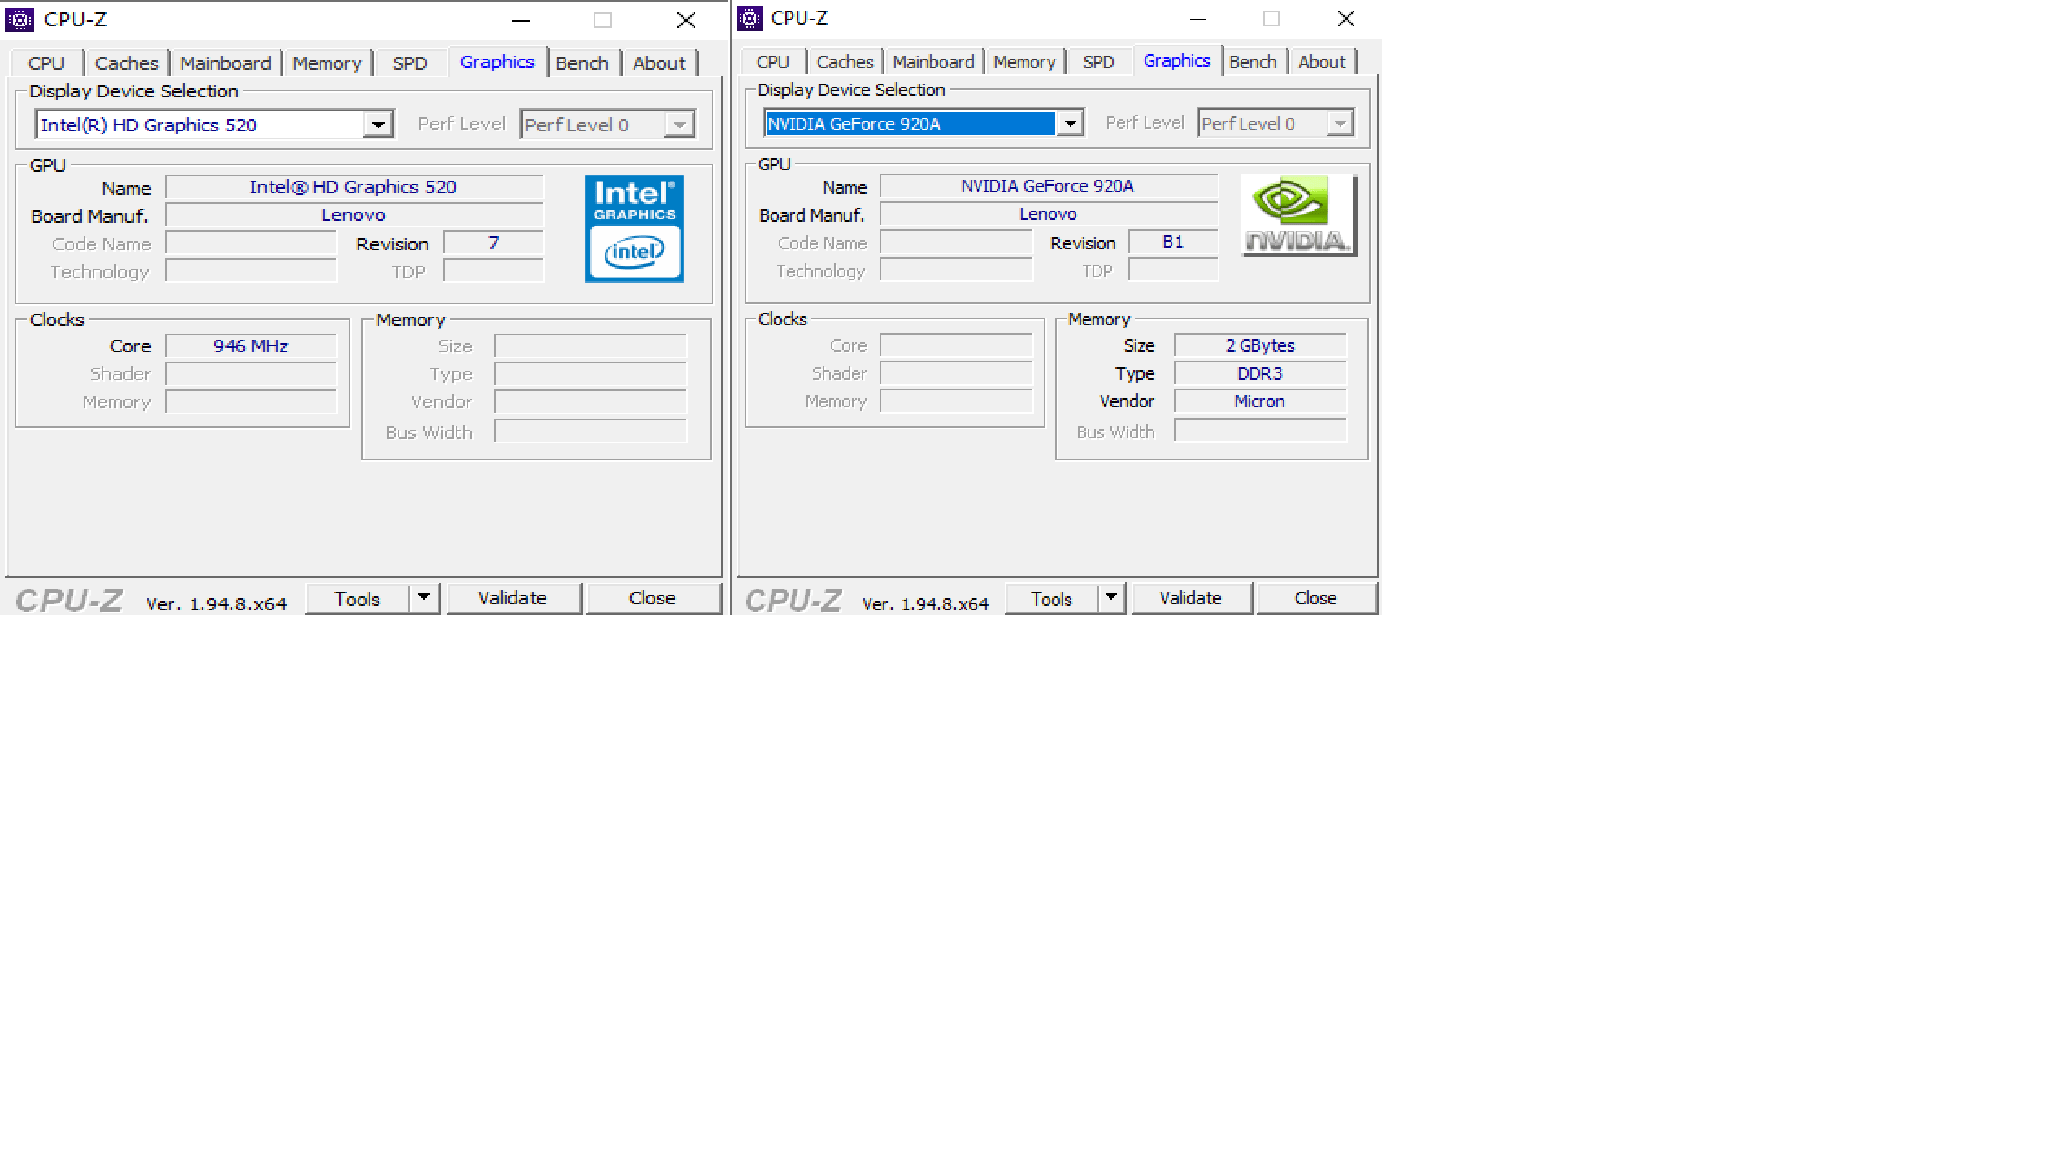Viewport: 2048px width, 1152px height.
Task: Click the GPU Name field showing NVIDIA GeForce 920A
Action: tap(1049, 186)
